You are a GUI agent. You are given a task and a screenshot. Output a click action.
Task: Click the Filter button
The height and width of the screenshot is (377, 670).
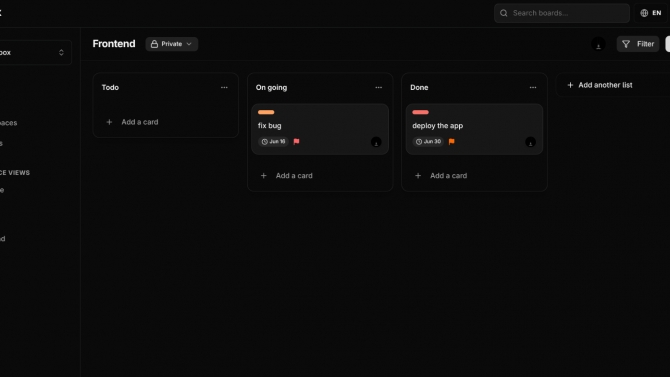(x=638, y=44)
